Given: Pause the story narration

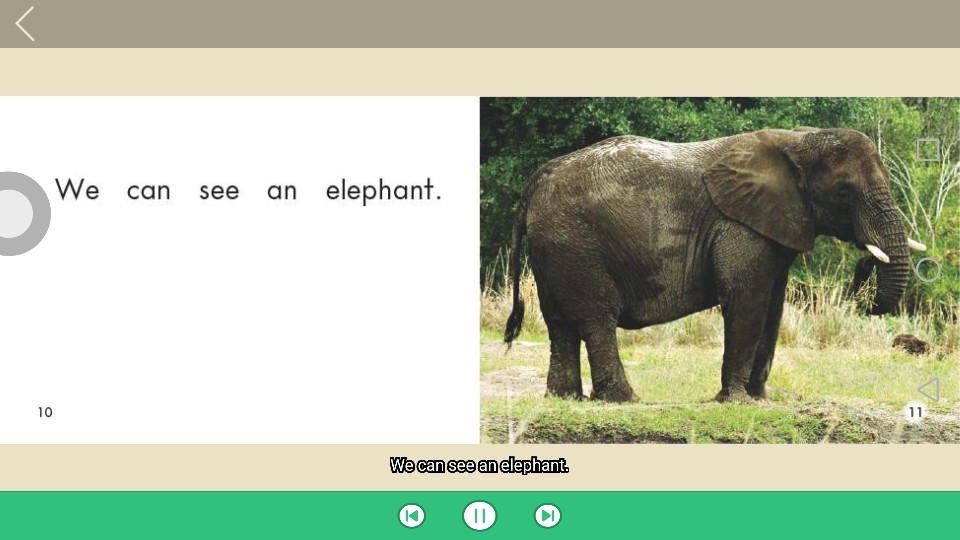Looking at the screenshot, I should pos(479,516).
